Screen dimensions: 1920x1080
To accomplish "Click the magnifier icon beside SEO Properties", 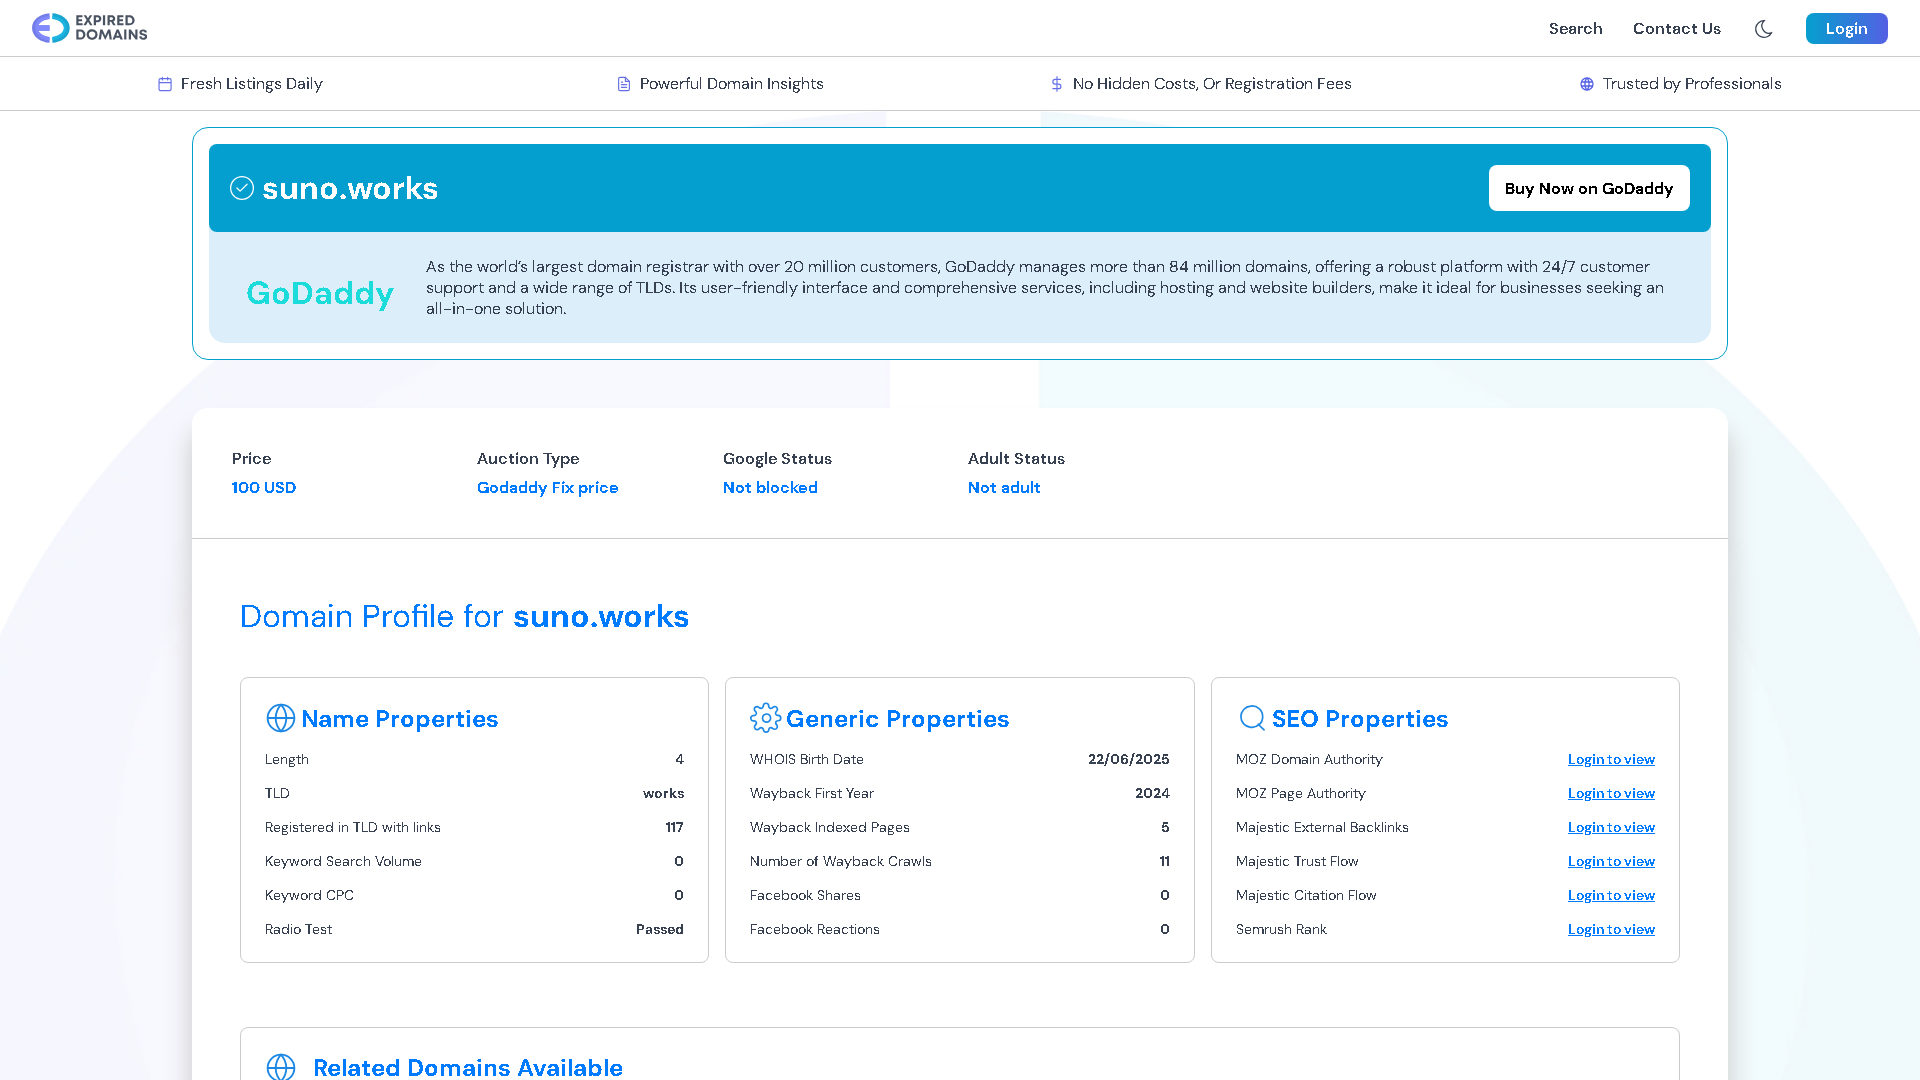I will click(1251, 718).
